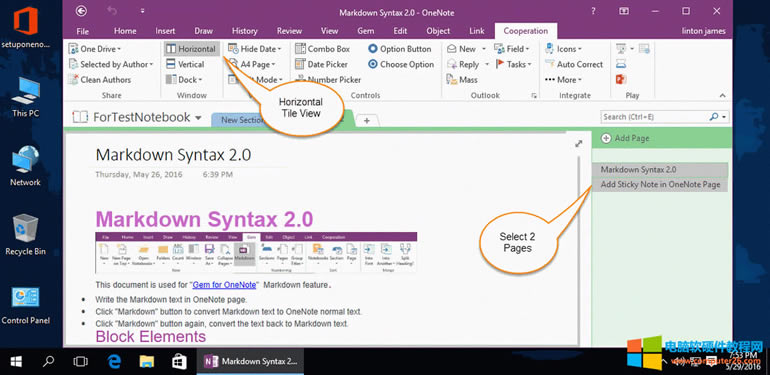
Task: Click the back arrow in the title bar
Action: (82, 11)
